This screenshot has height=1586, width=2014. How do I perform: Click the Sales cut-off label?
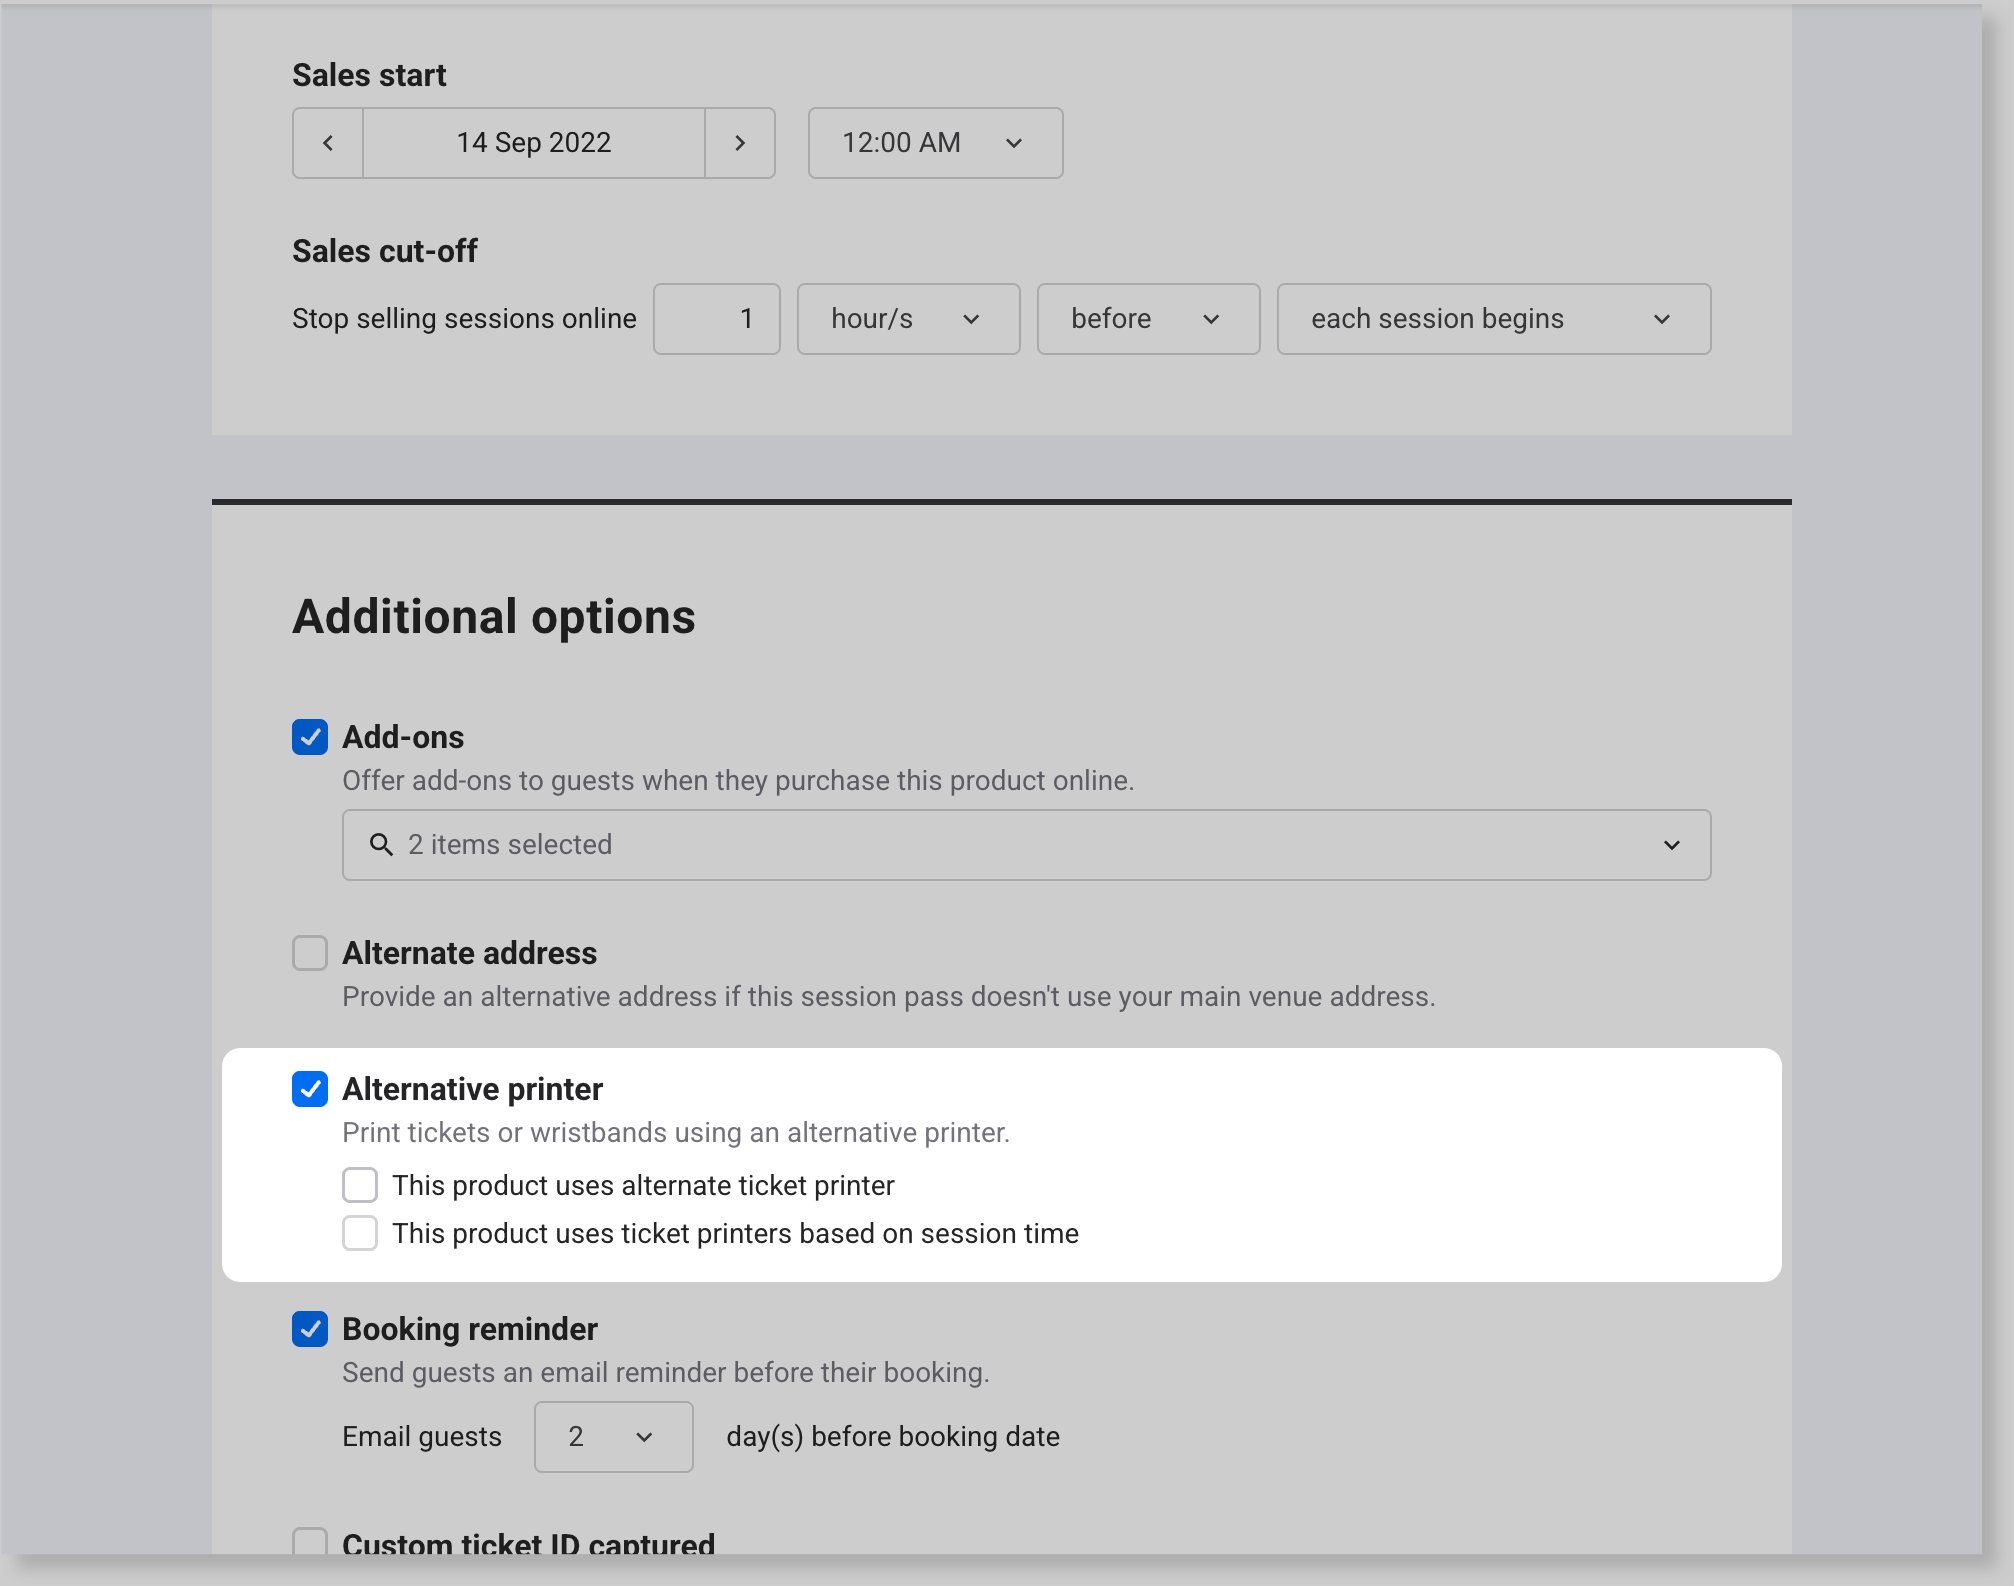coord(385,251)
